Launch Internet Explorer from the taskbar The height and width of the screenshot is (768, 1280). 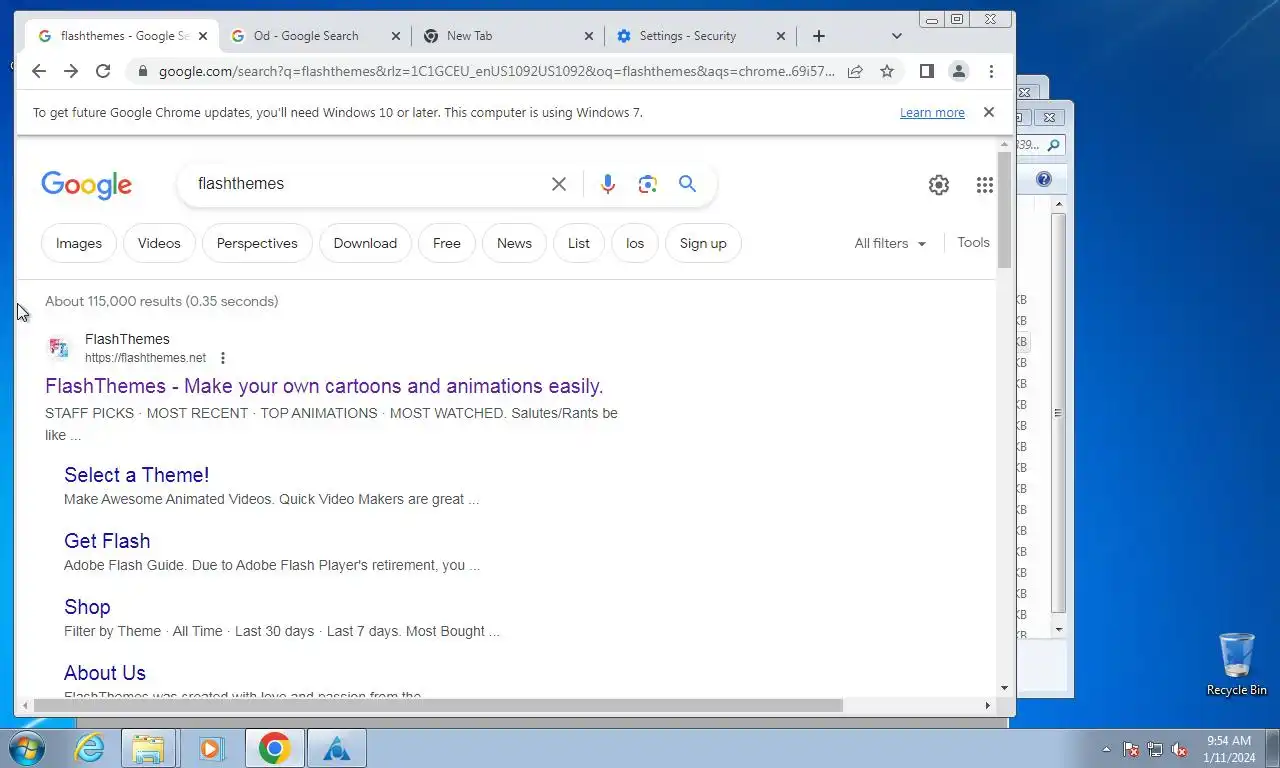click(x=90, y=748)
